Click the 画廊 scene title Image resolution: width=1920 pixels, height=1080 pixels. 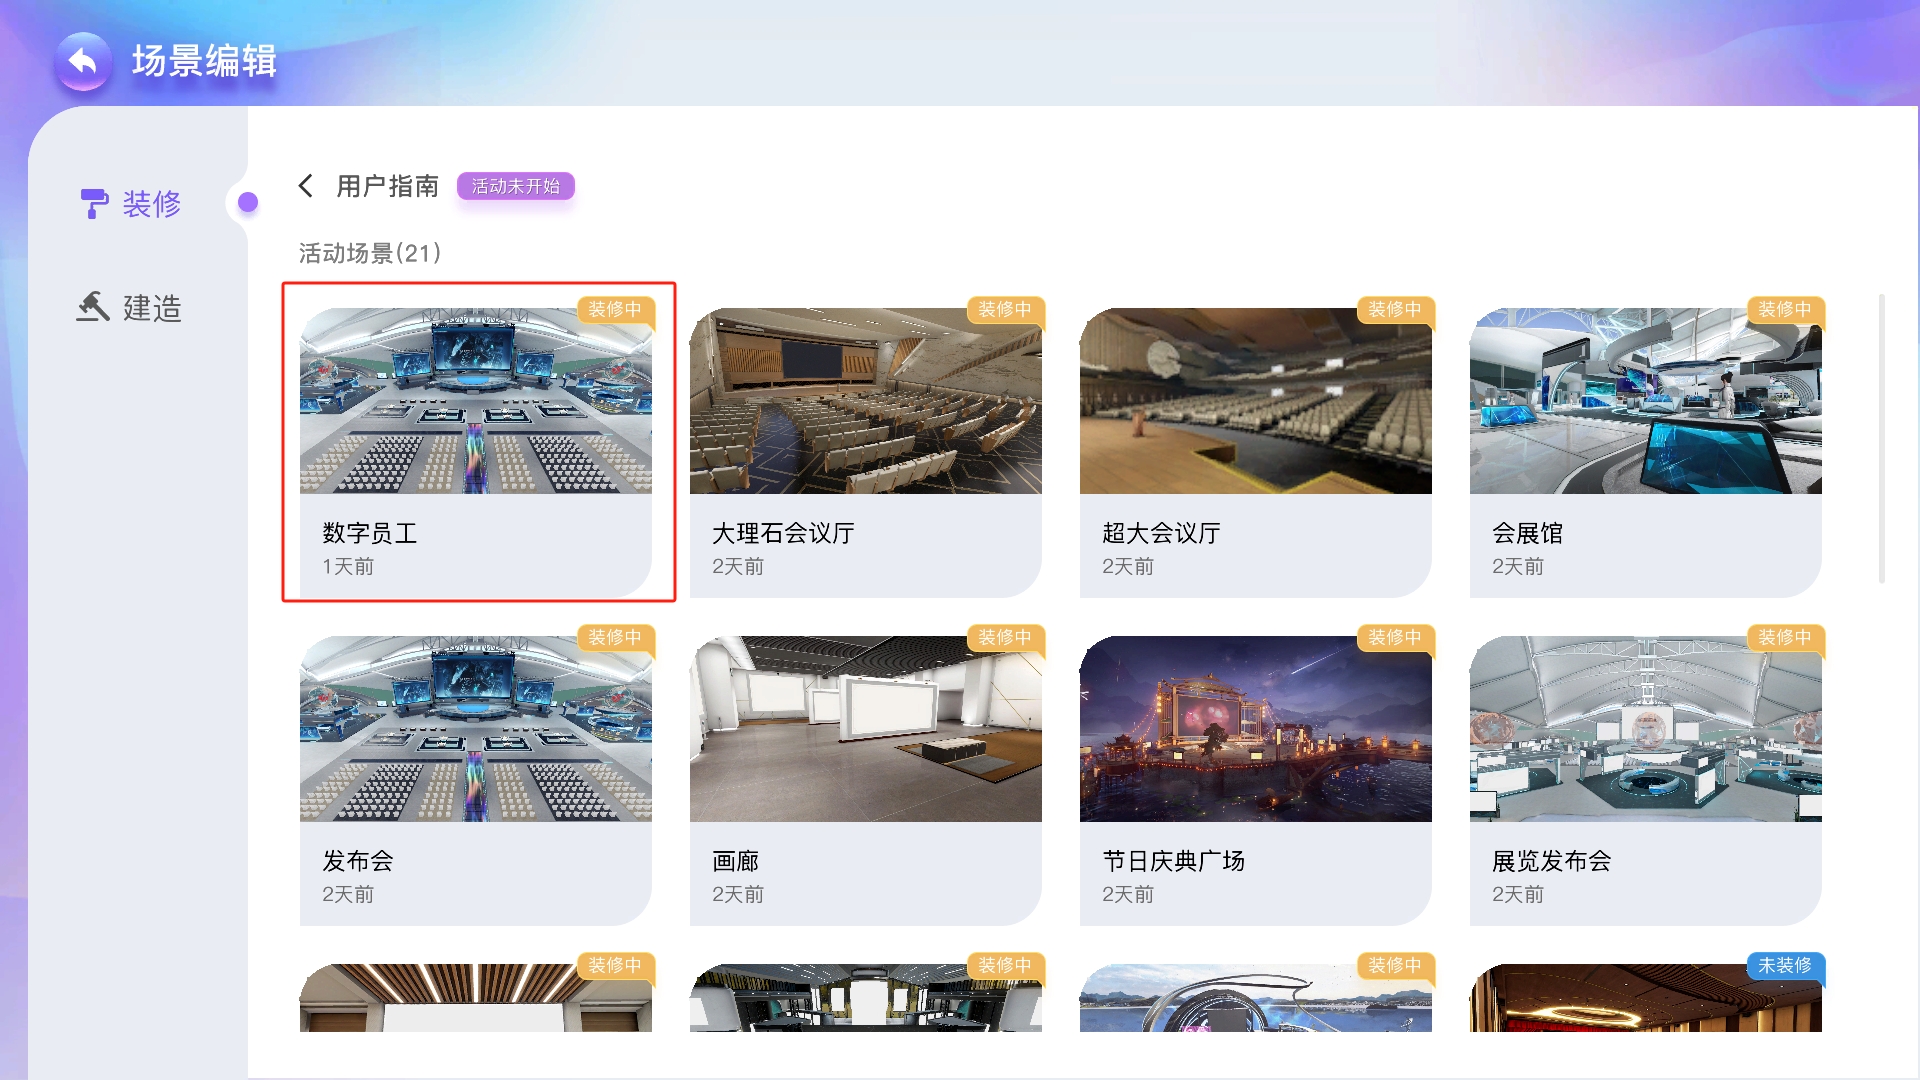[x=736, y=861]
